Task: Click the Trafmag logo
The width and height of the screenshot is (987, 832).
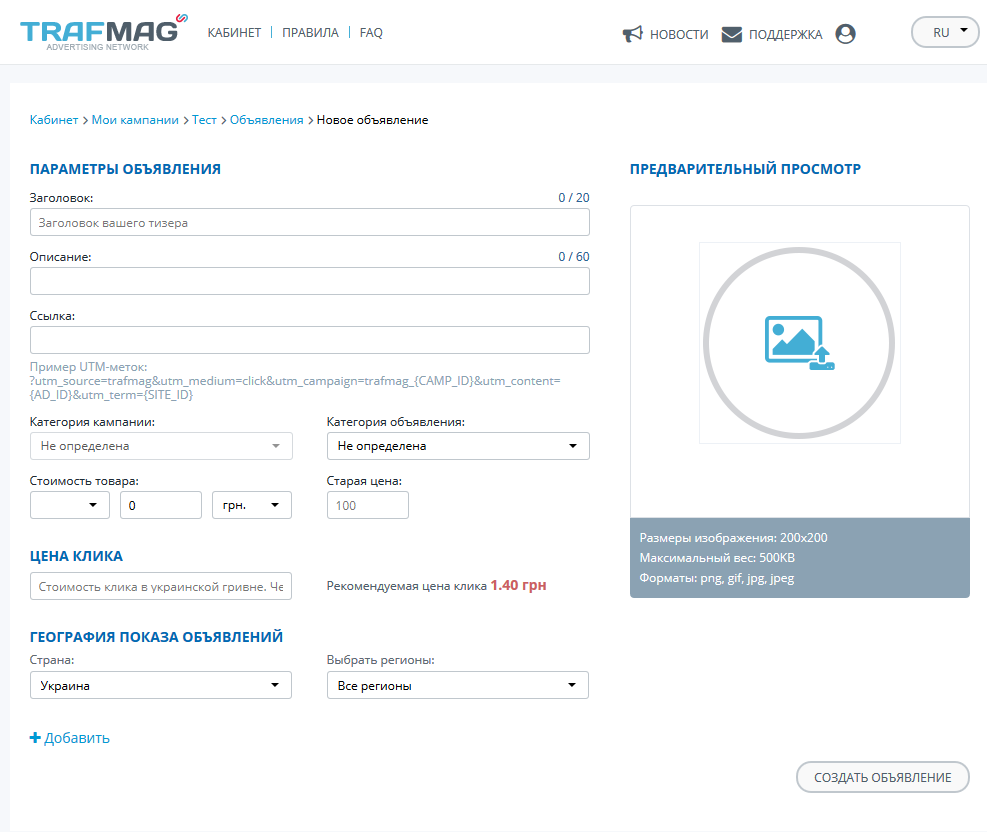Action: tap(102, 31)
